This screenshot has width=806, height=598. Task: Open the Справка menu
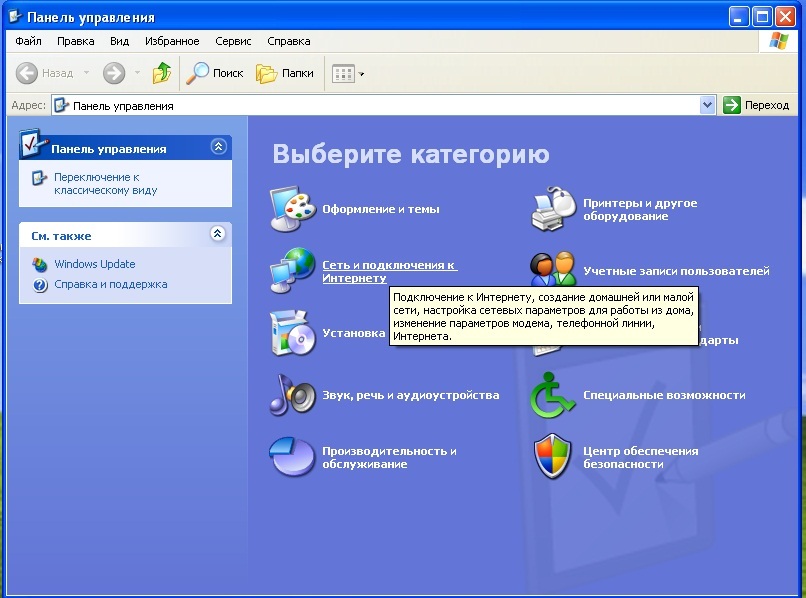289,41
